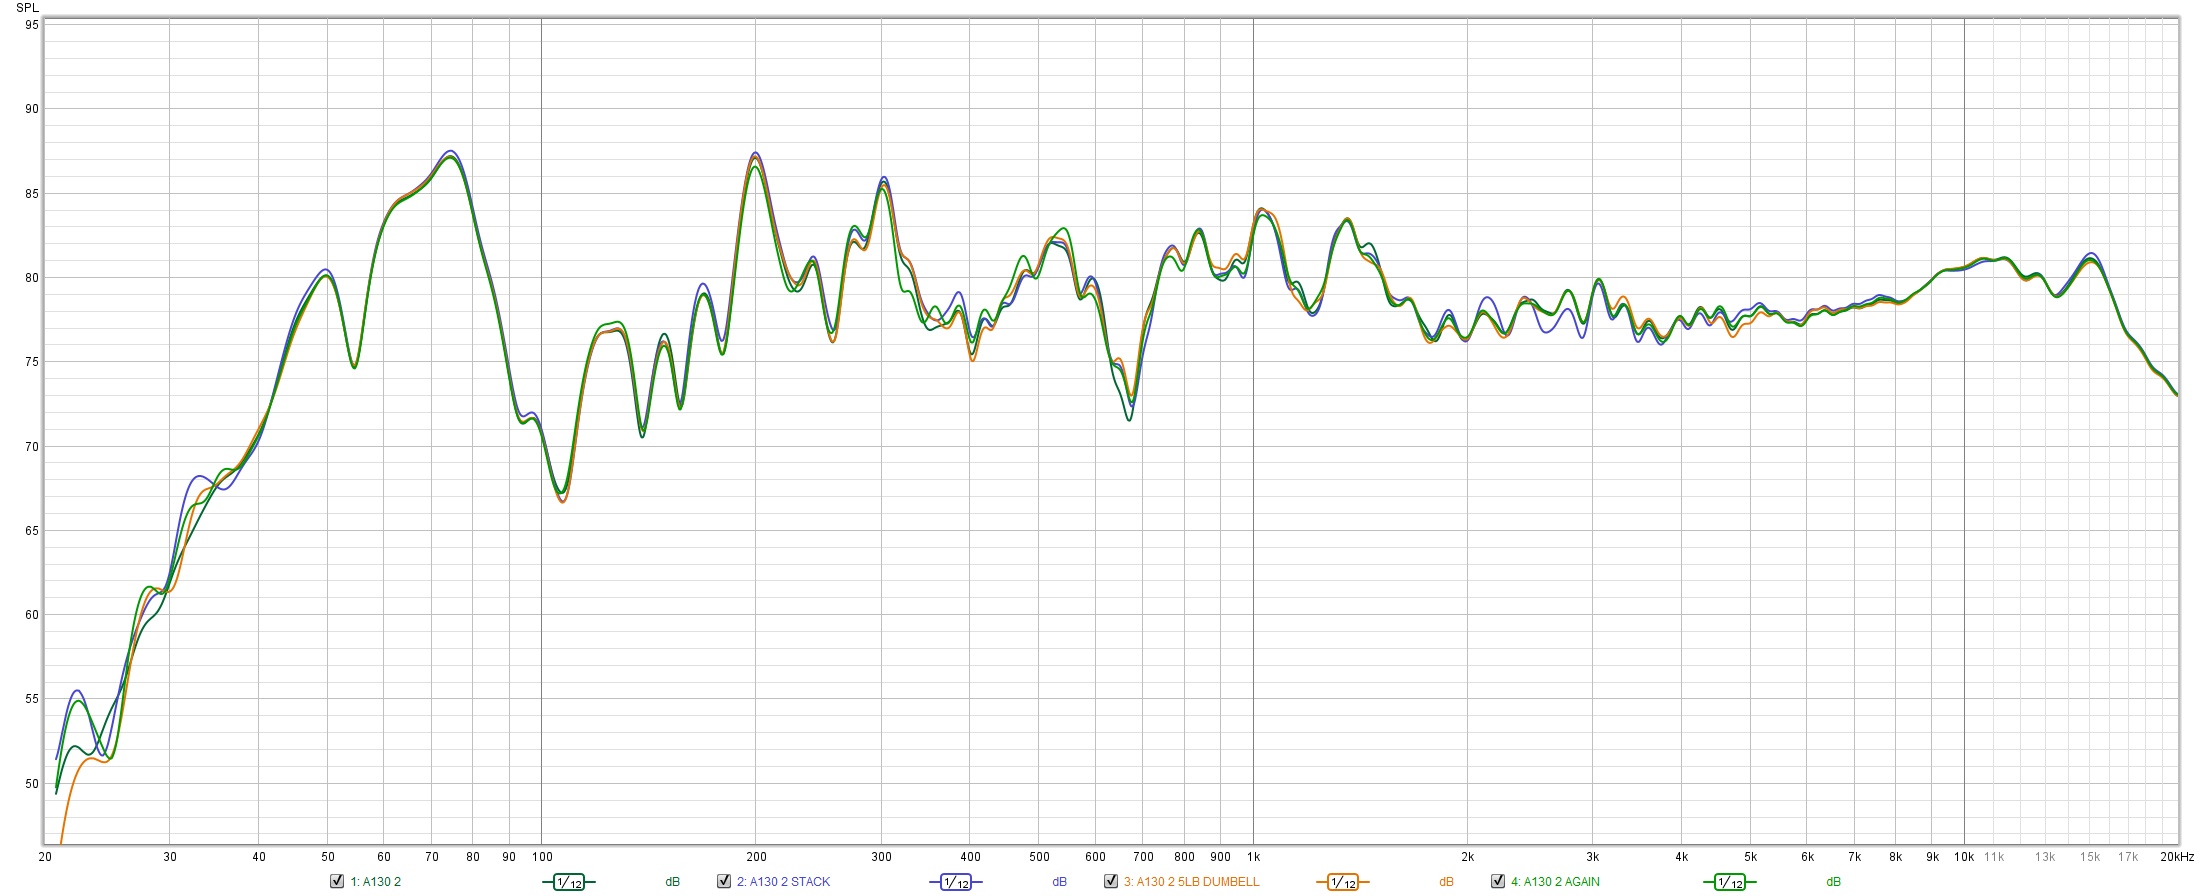The height and width of the screenshot is (896, 2200).
Task: Click the 20kHz frequency axis label
Action: pos(2177,857)
